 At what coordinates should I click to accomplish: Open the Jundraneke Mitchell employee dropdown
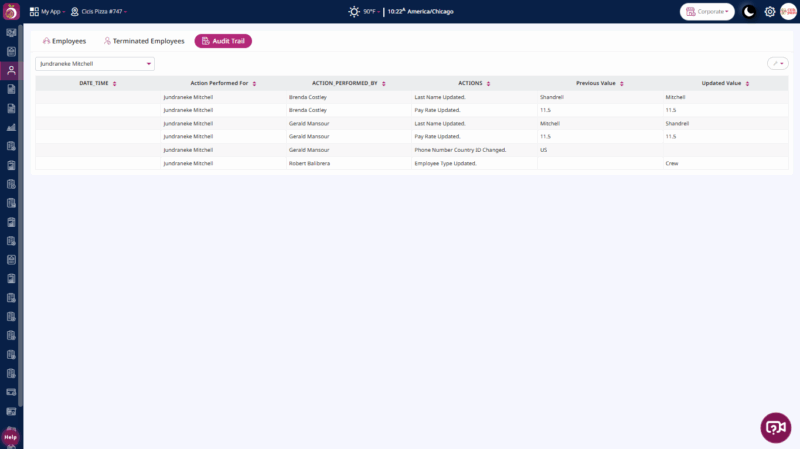(95, 63)
